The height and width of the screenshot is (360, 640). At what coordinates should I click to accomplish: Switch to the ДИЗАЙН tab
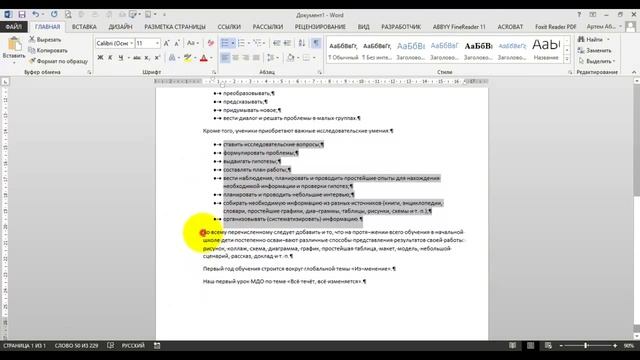[120, 27]
